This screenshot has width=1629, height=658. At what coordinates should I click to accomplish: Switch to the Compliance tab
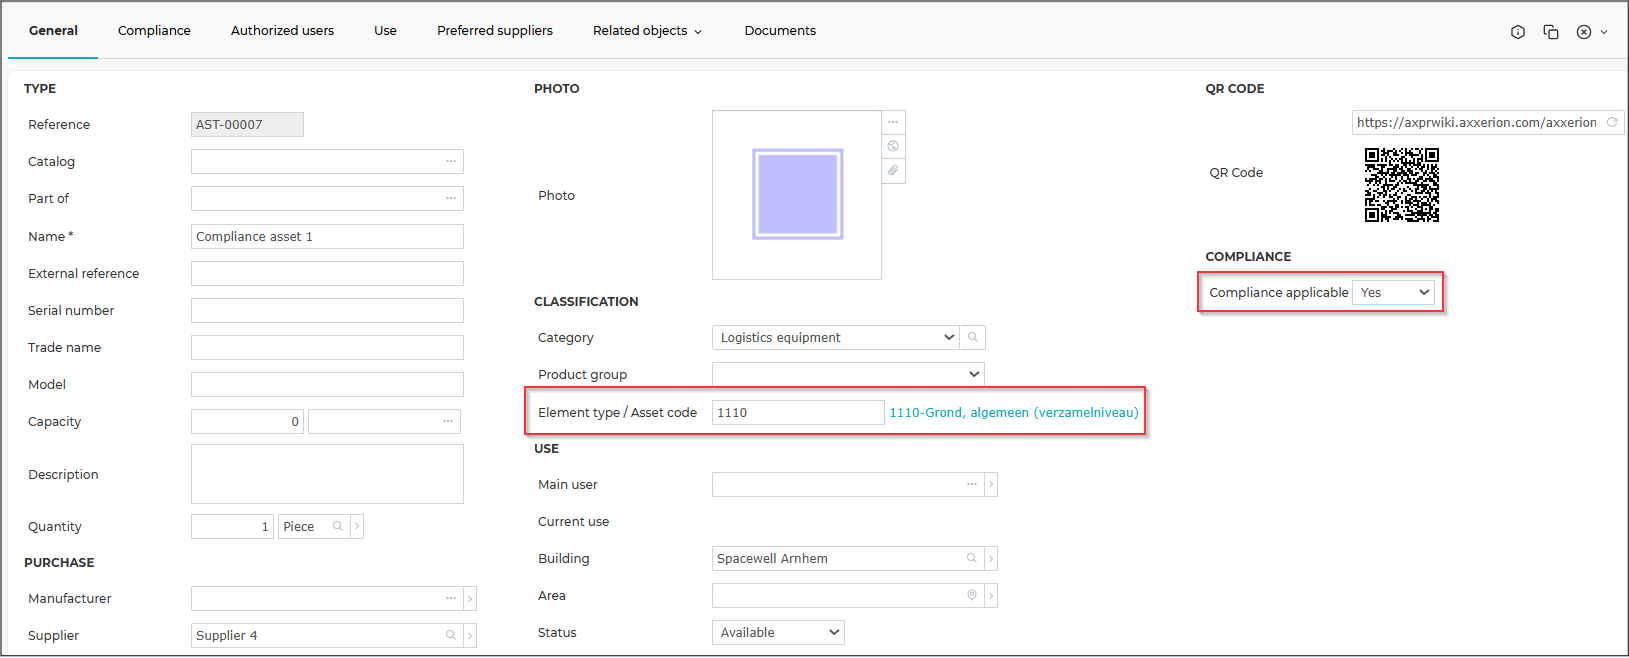(x=154, y=31)
